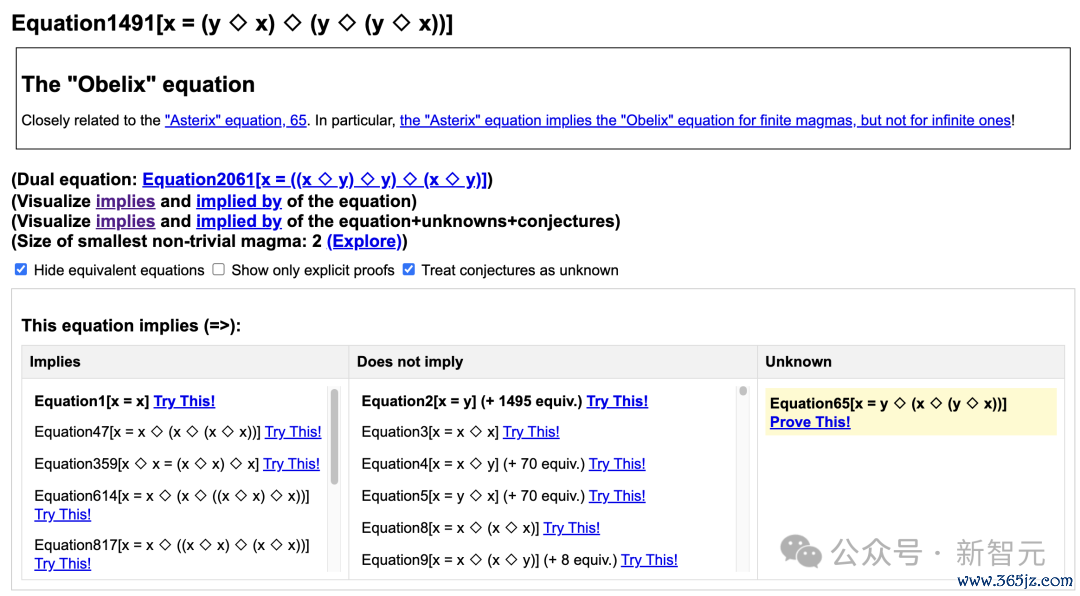Click Try This! beside Equation9
Viewport: 1080px width, 596px height.
(649, 560)
